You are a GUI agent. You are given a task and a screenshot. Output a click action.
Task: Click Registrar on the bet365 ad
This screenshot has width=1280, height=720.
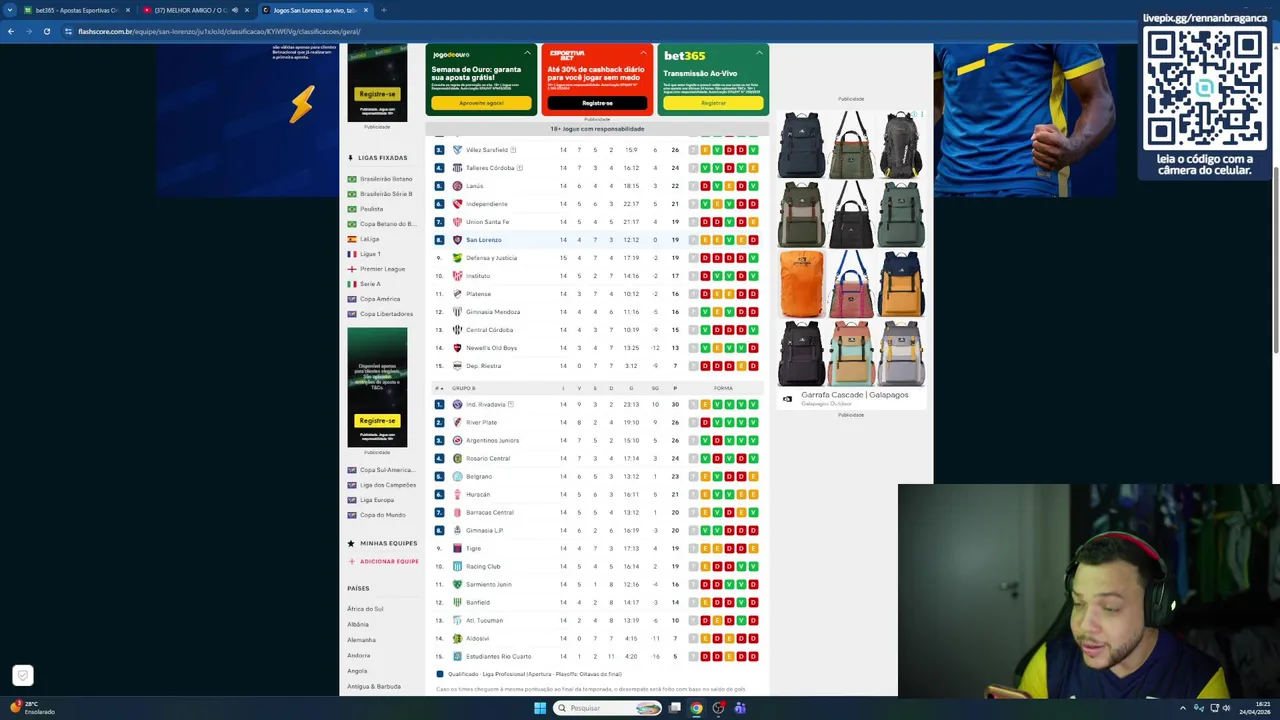[713, 103]
